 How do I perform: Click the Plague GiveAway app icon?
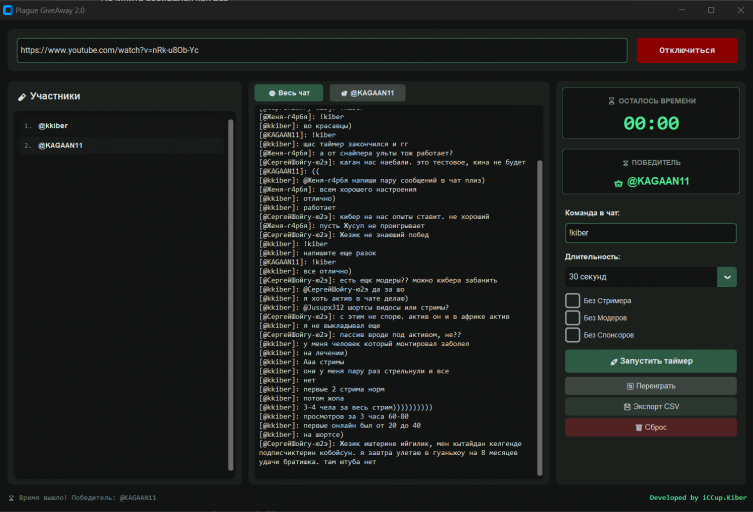point(8,10)
